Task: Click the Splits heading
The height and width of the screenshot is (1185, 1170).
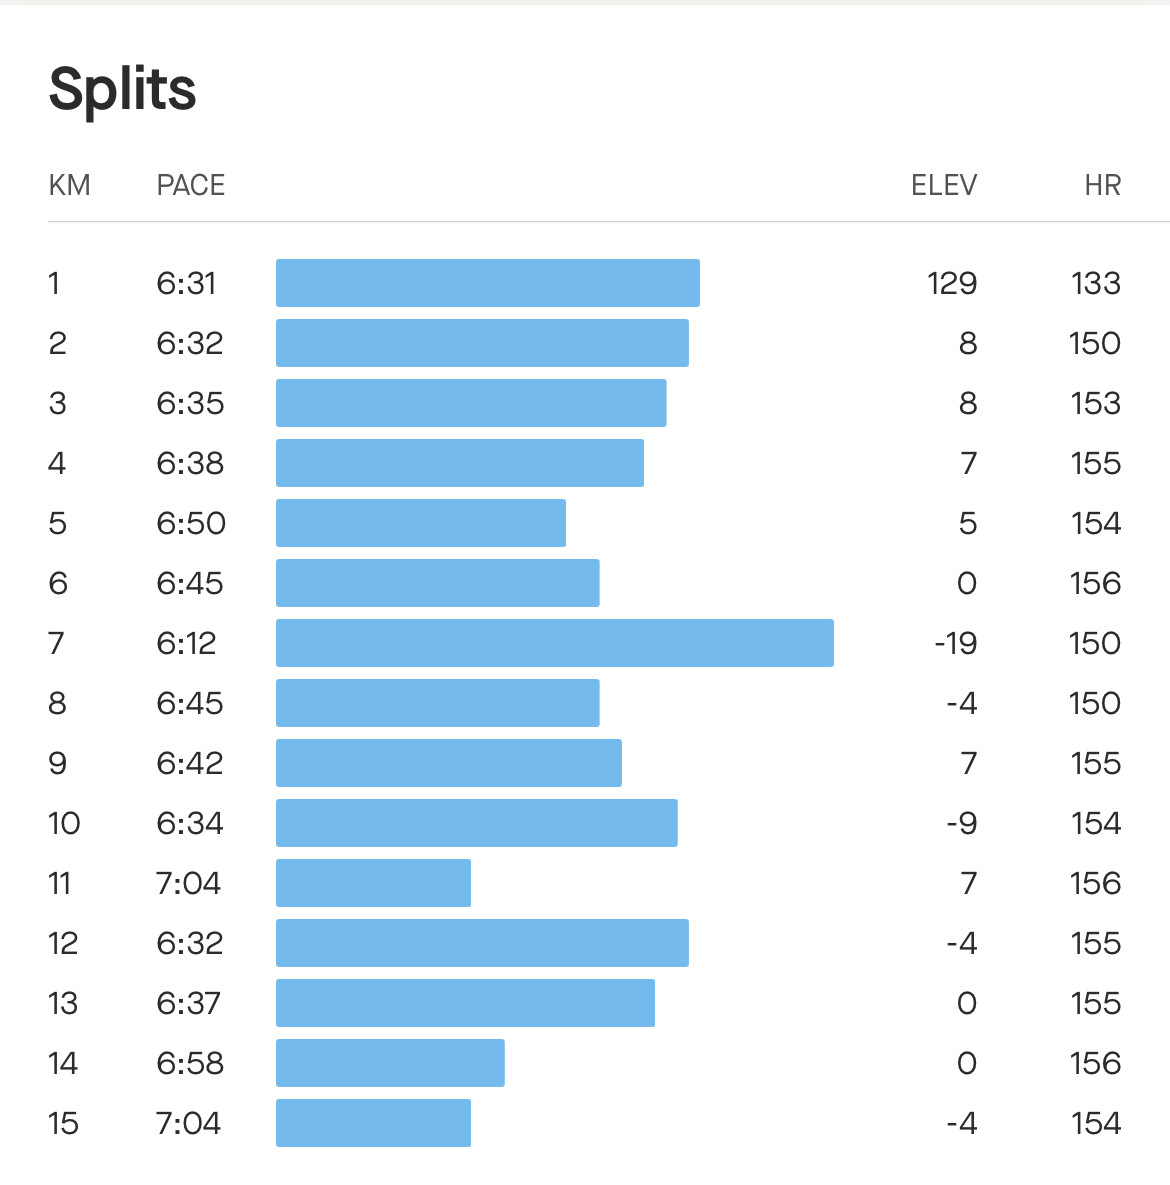Action: coord(122,90)
